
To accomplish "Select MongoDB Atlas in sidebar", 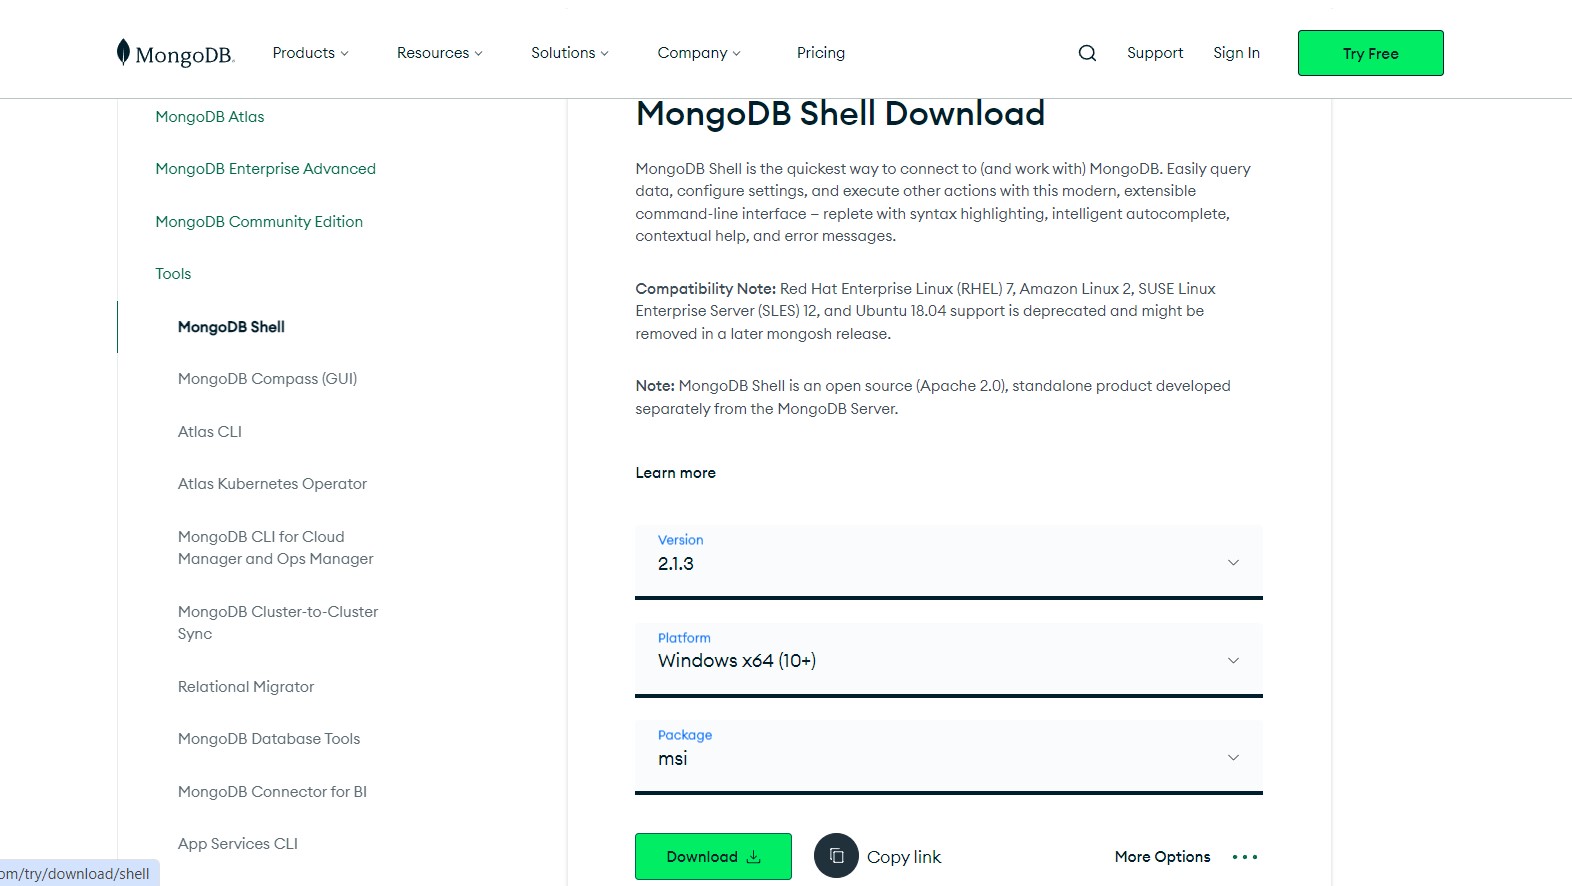I will click(209, 117).
